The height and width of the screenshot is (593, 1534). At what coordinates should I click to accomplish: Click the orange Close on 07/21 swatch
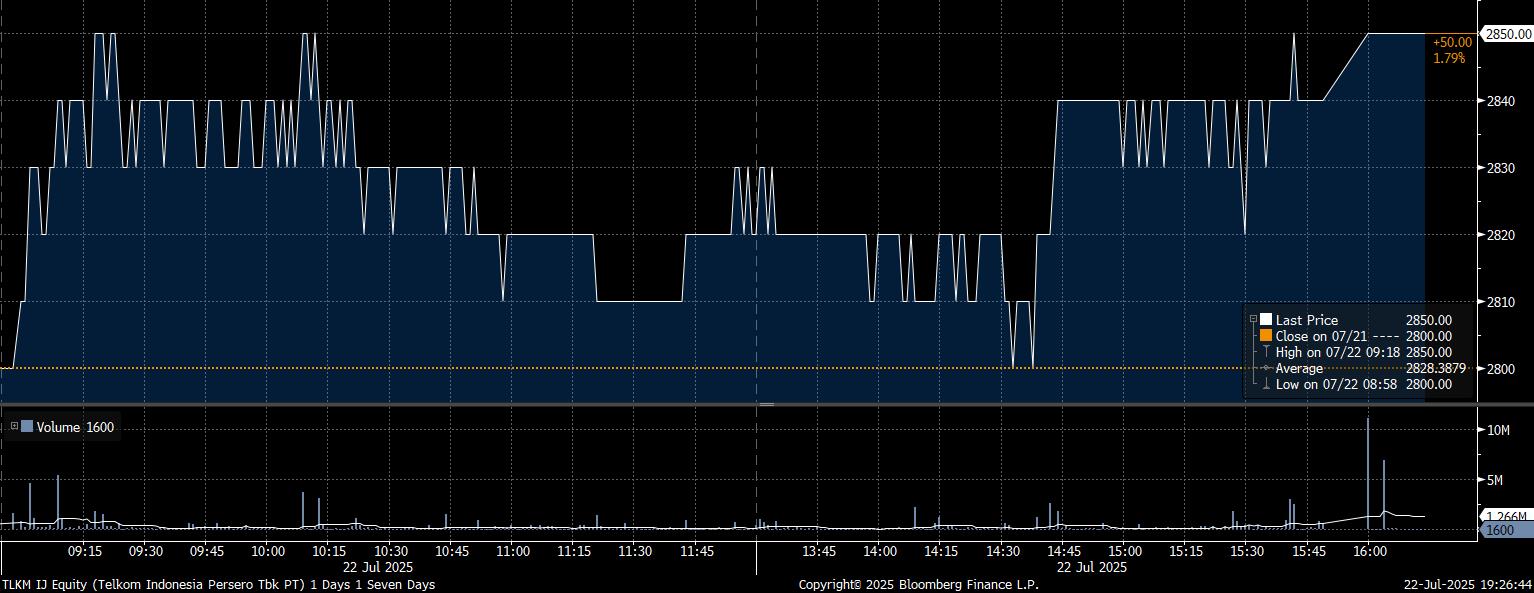point(1266,336)
